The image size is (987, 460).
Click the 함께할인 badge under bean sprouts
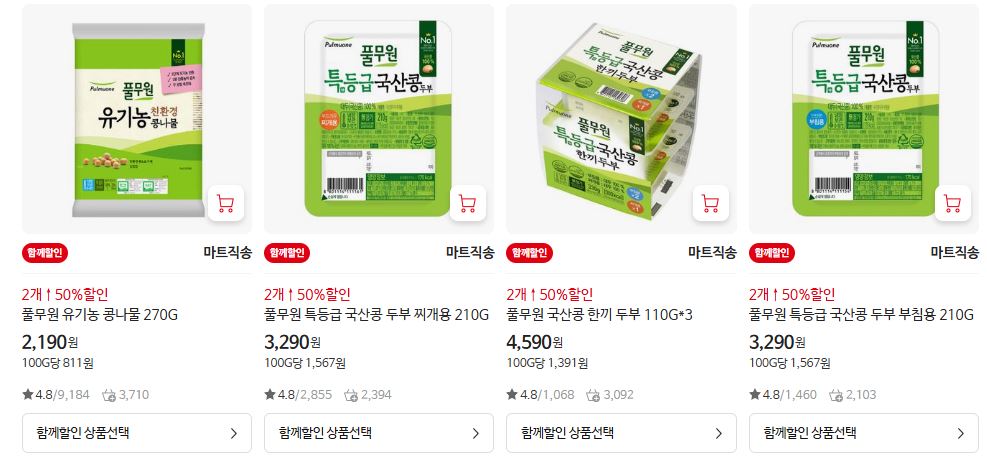click(45, 253)
